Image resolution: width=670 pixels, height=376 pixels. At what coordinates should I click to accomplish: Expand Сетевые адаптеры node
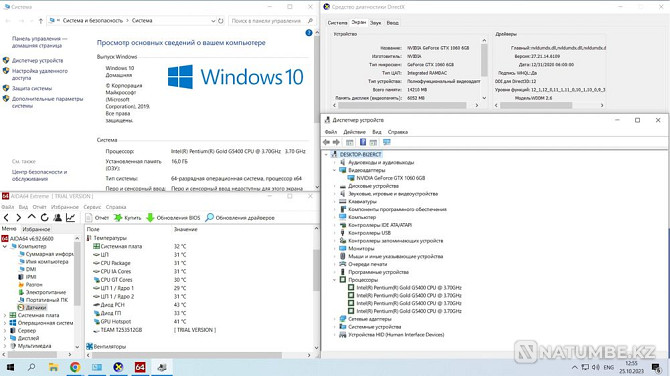pos(335,319)
